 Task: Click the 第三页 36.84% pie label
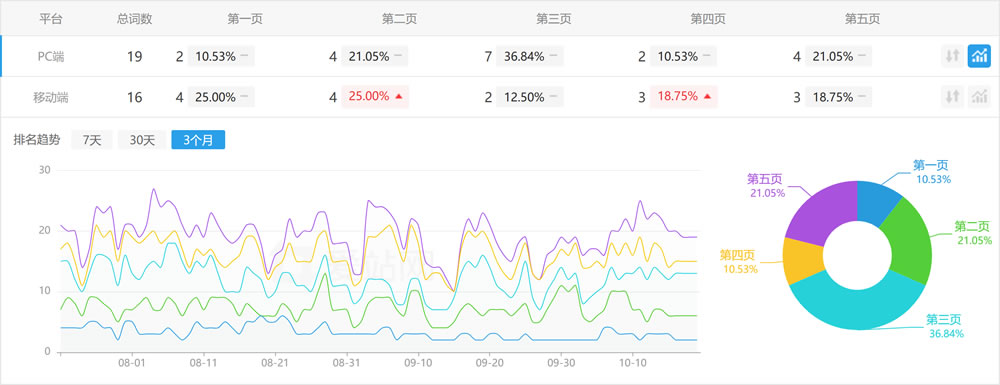(944, 326)
